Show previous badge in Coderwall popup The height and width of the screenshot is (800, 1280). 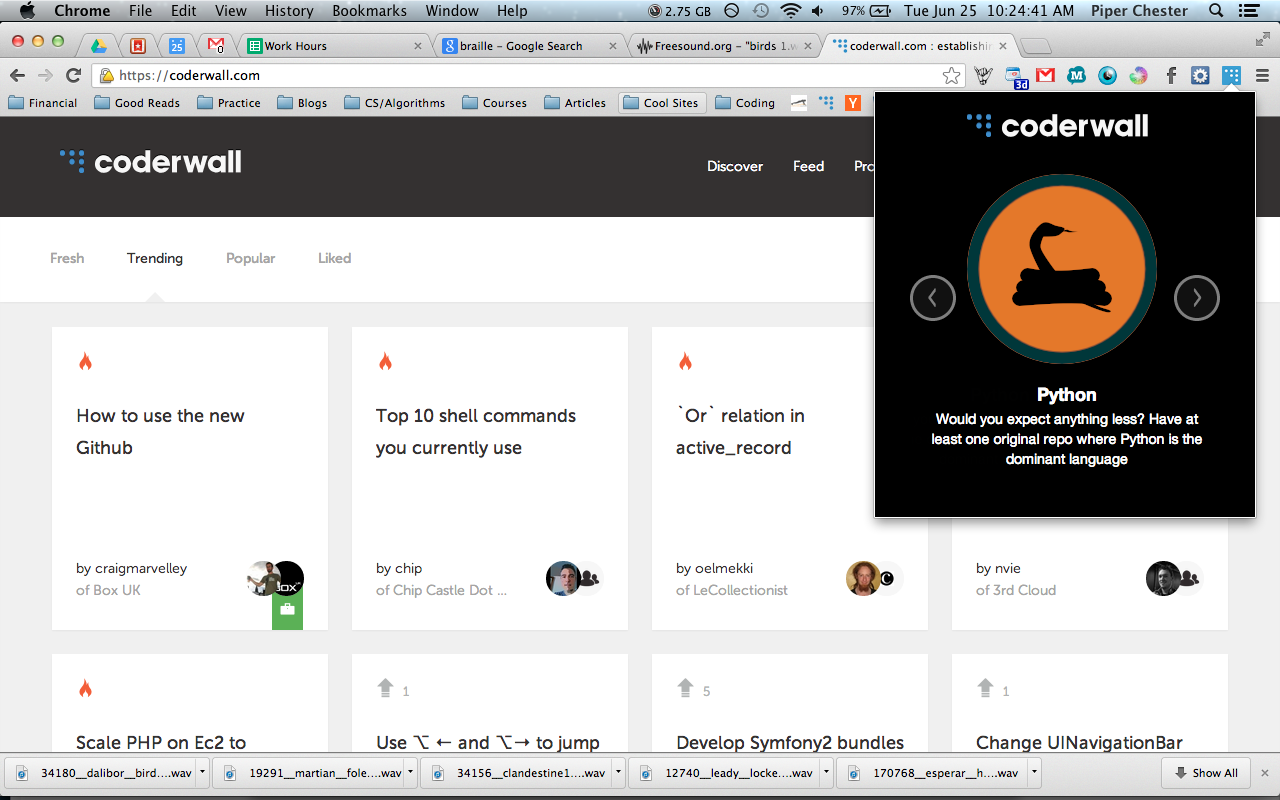click(x=933, y=297)
